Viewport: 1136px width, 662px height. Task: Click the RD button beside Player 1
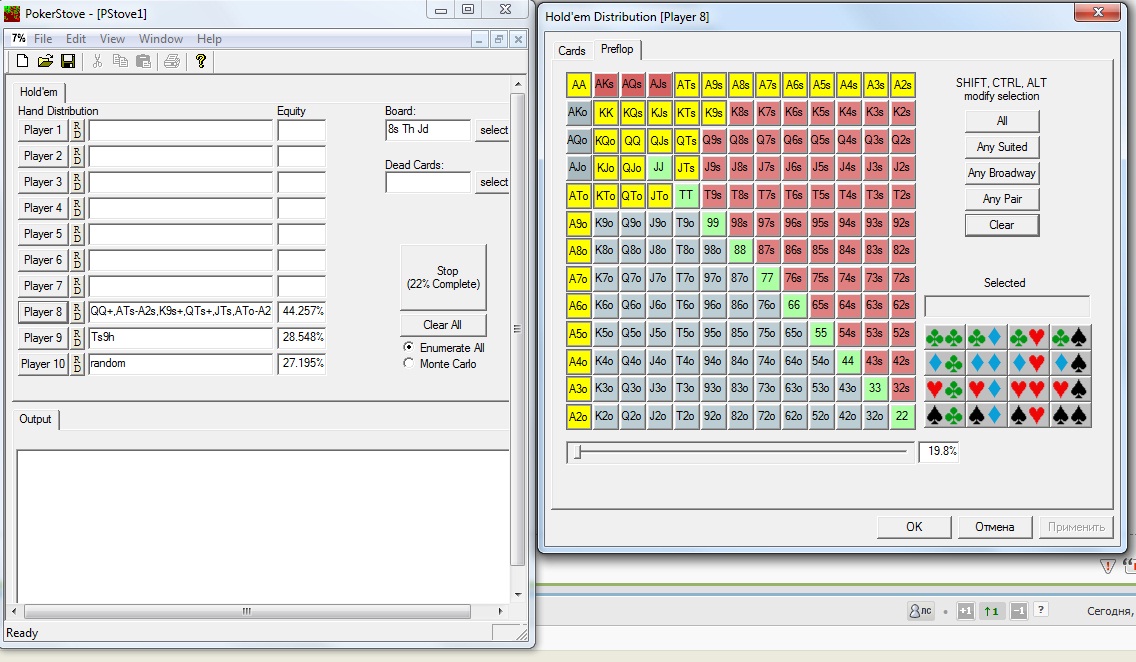(78, 130)
